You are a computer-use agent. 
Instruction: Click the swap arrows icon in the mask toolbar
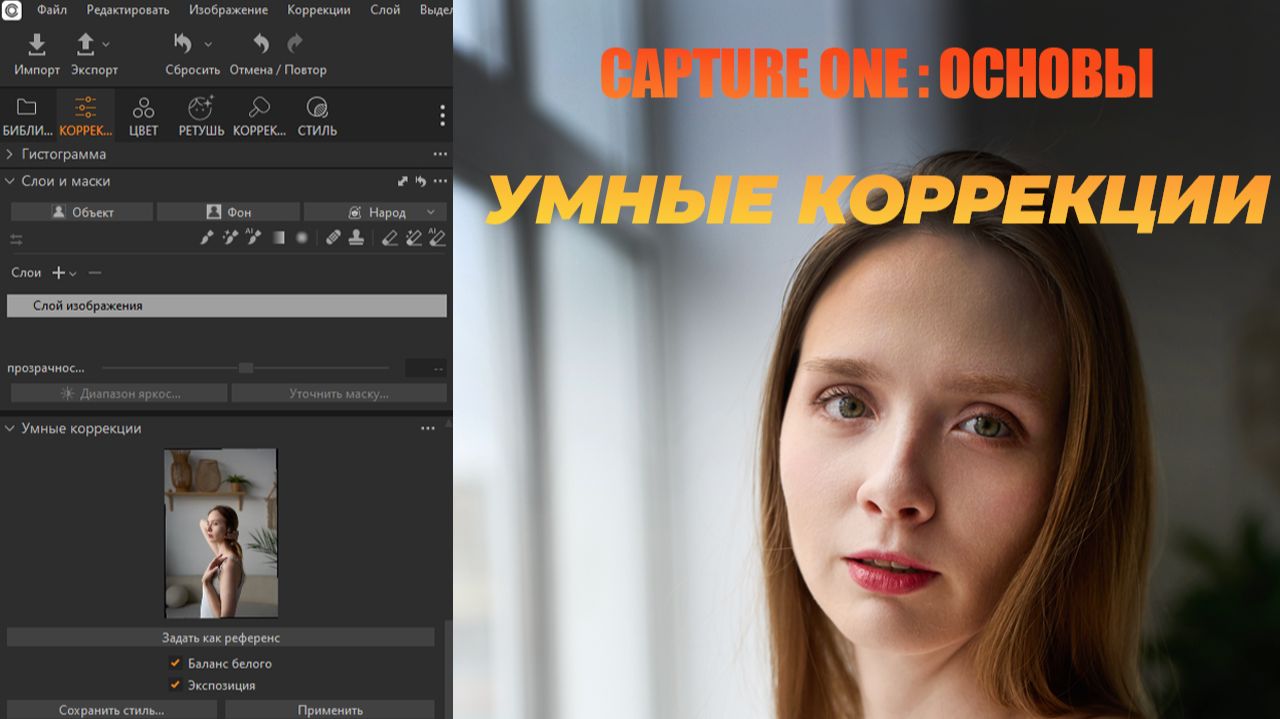[16, 239]
